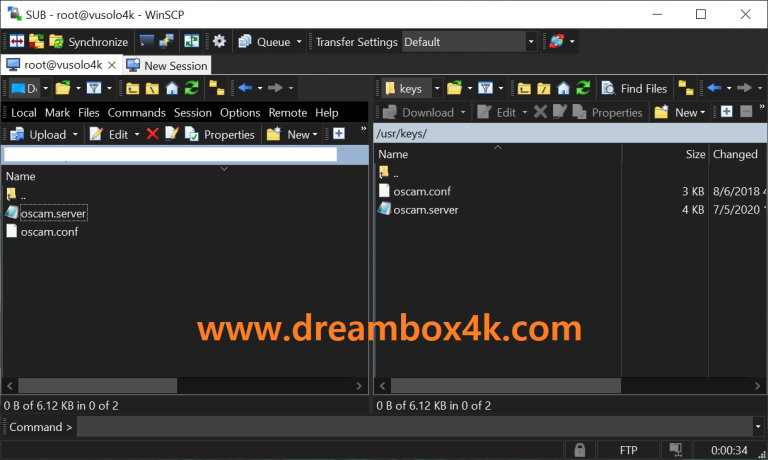This screenshot has height=460, width=768.
Task: Open session in PuTTY icon
Action: click(x=166, y=42)
